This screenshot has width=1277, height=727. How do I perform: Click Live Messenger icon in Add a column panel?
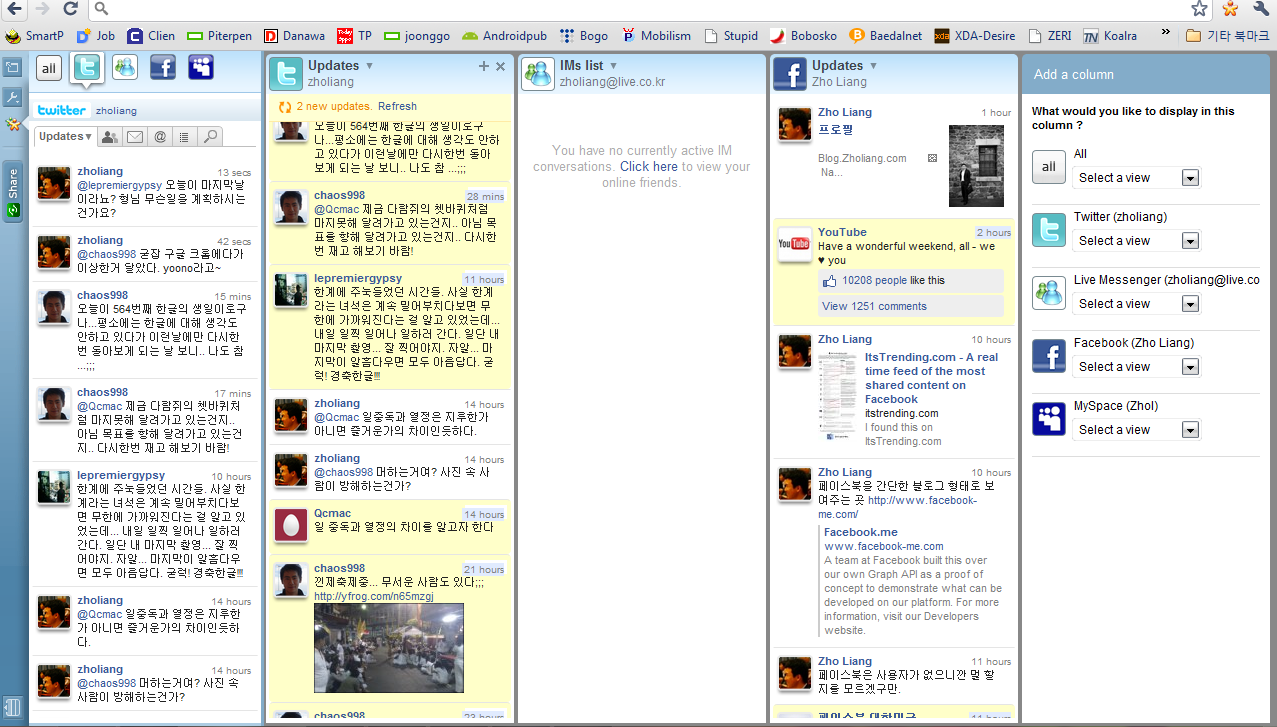(x=1048, y=293)
